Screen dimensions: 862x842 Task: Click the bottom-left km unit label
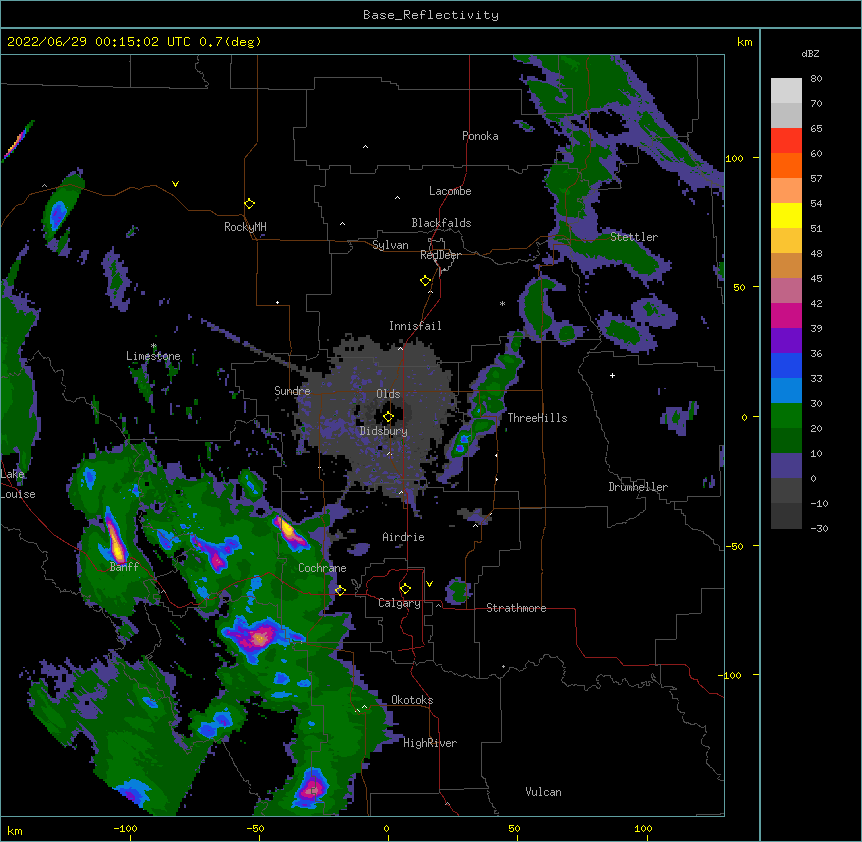[15, 831]
